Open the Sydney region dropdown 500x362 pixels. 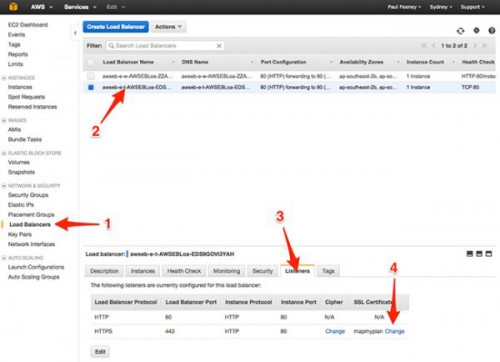[441, 7]
